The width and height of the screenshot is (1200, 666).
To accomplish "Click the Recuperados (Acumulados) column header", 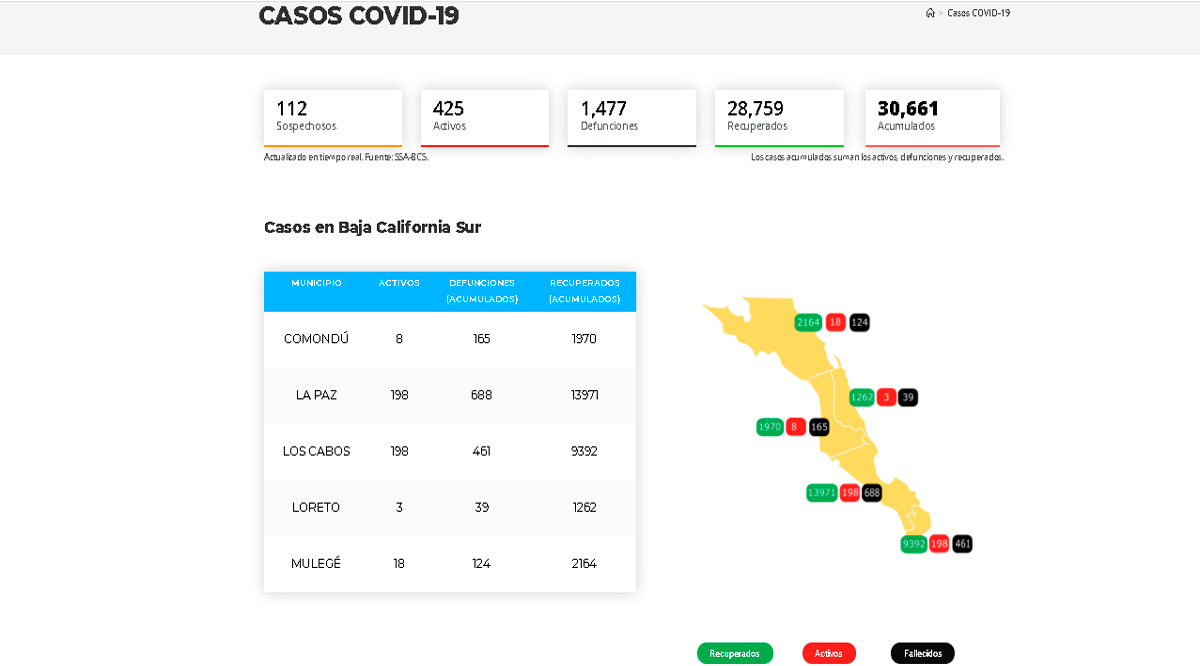I will click(x=584, y=291).
